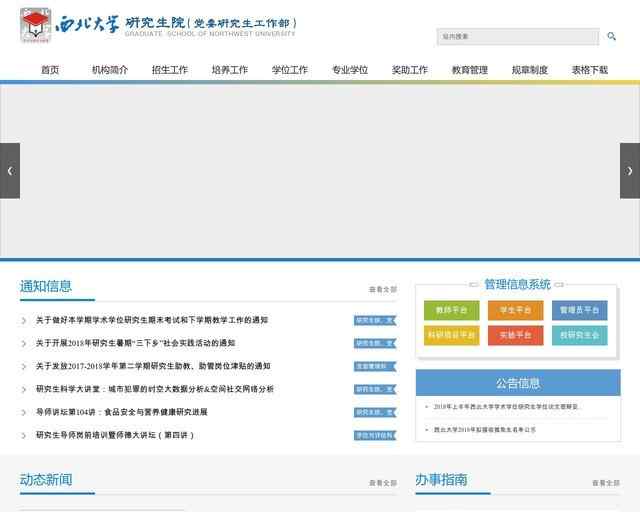Click the blue 公告信息 header bar
The width and height of the screenshot is (640, 512).
coord(518,383)
